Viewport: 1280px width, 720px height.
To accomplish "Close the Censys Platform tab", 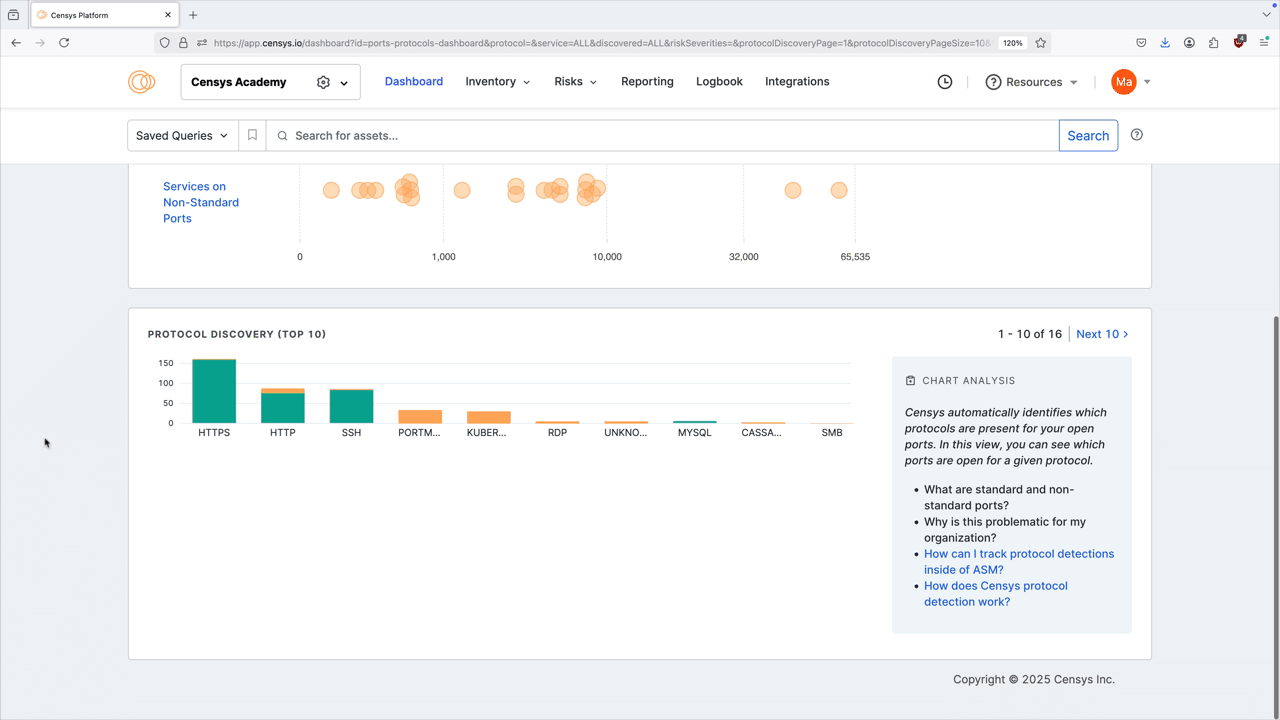I will coord(168,15).
